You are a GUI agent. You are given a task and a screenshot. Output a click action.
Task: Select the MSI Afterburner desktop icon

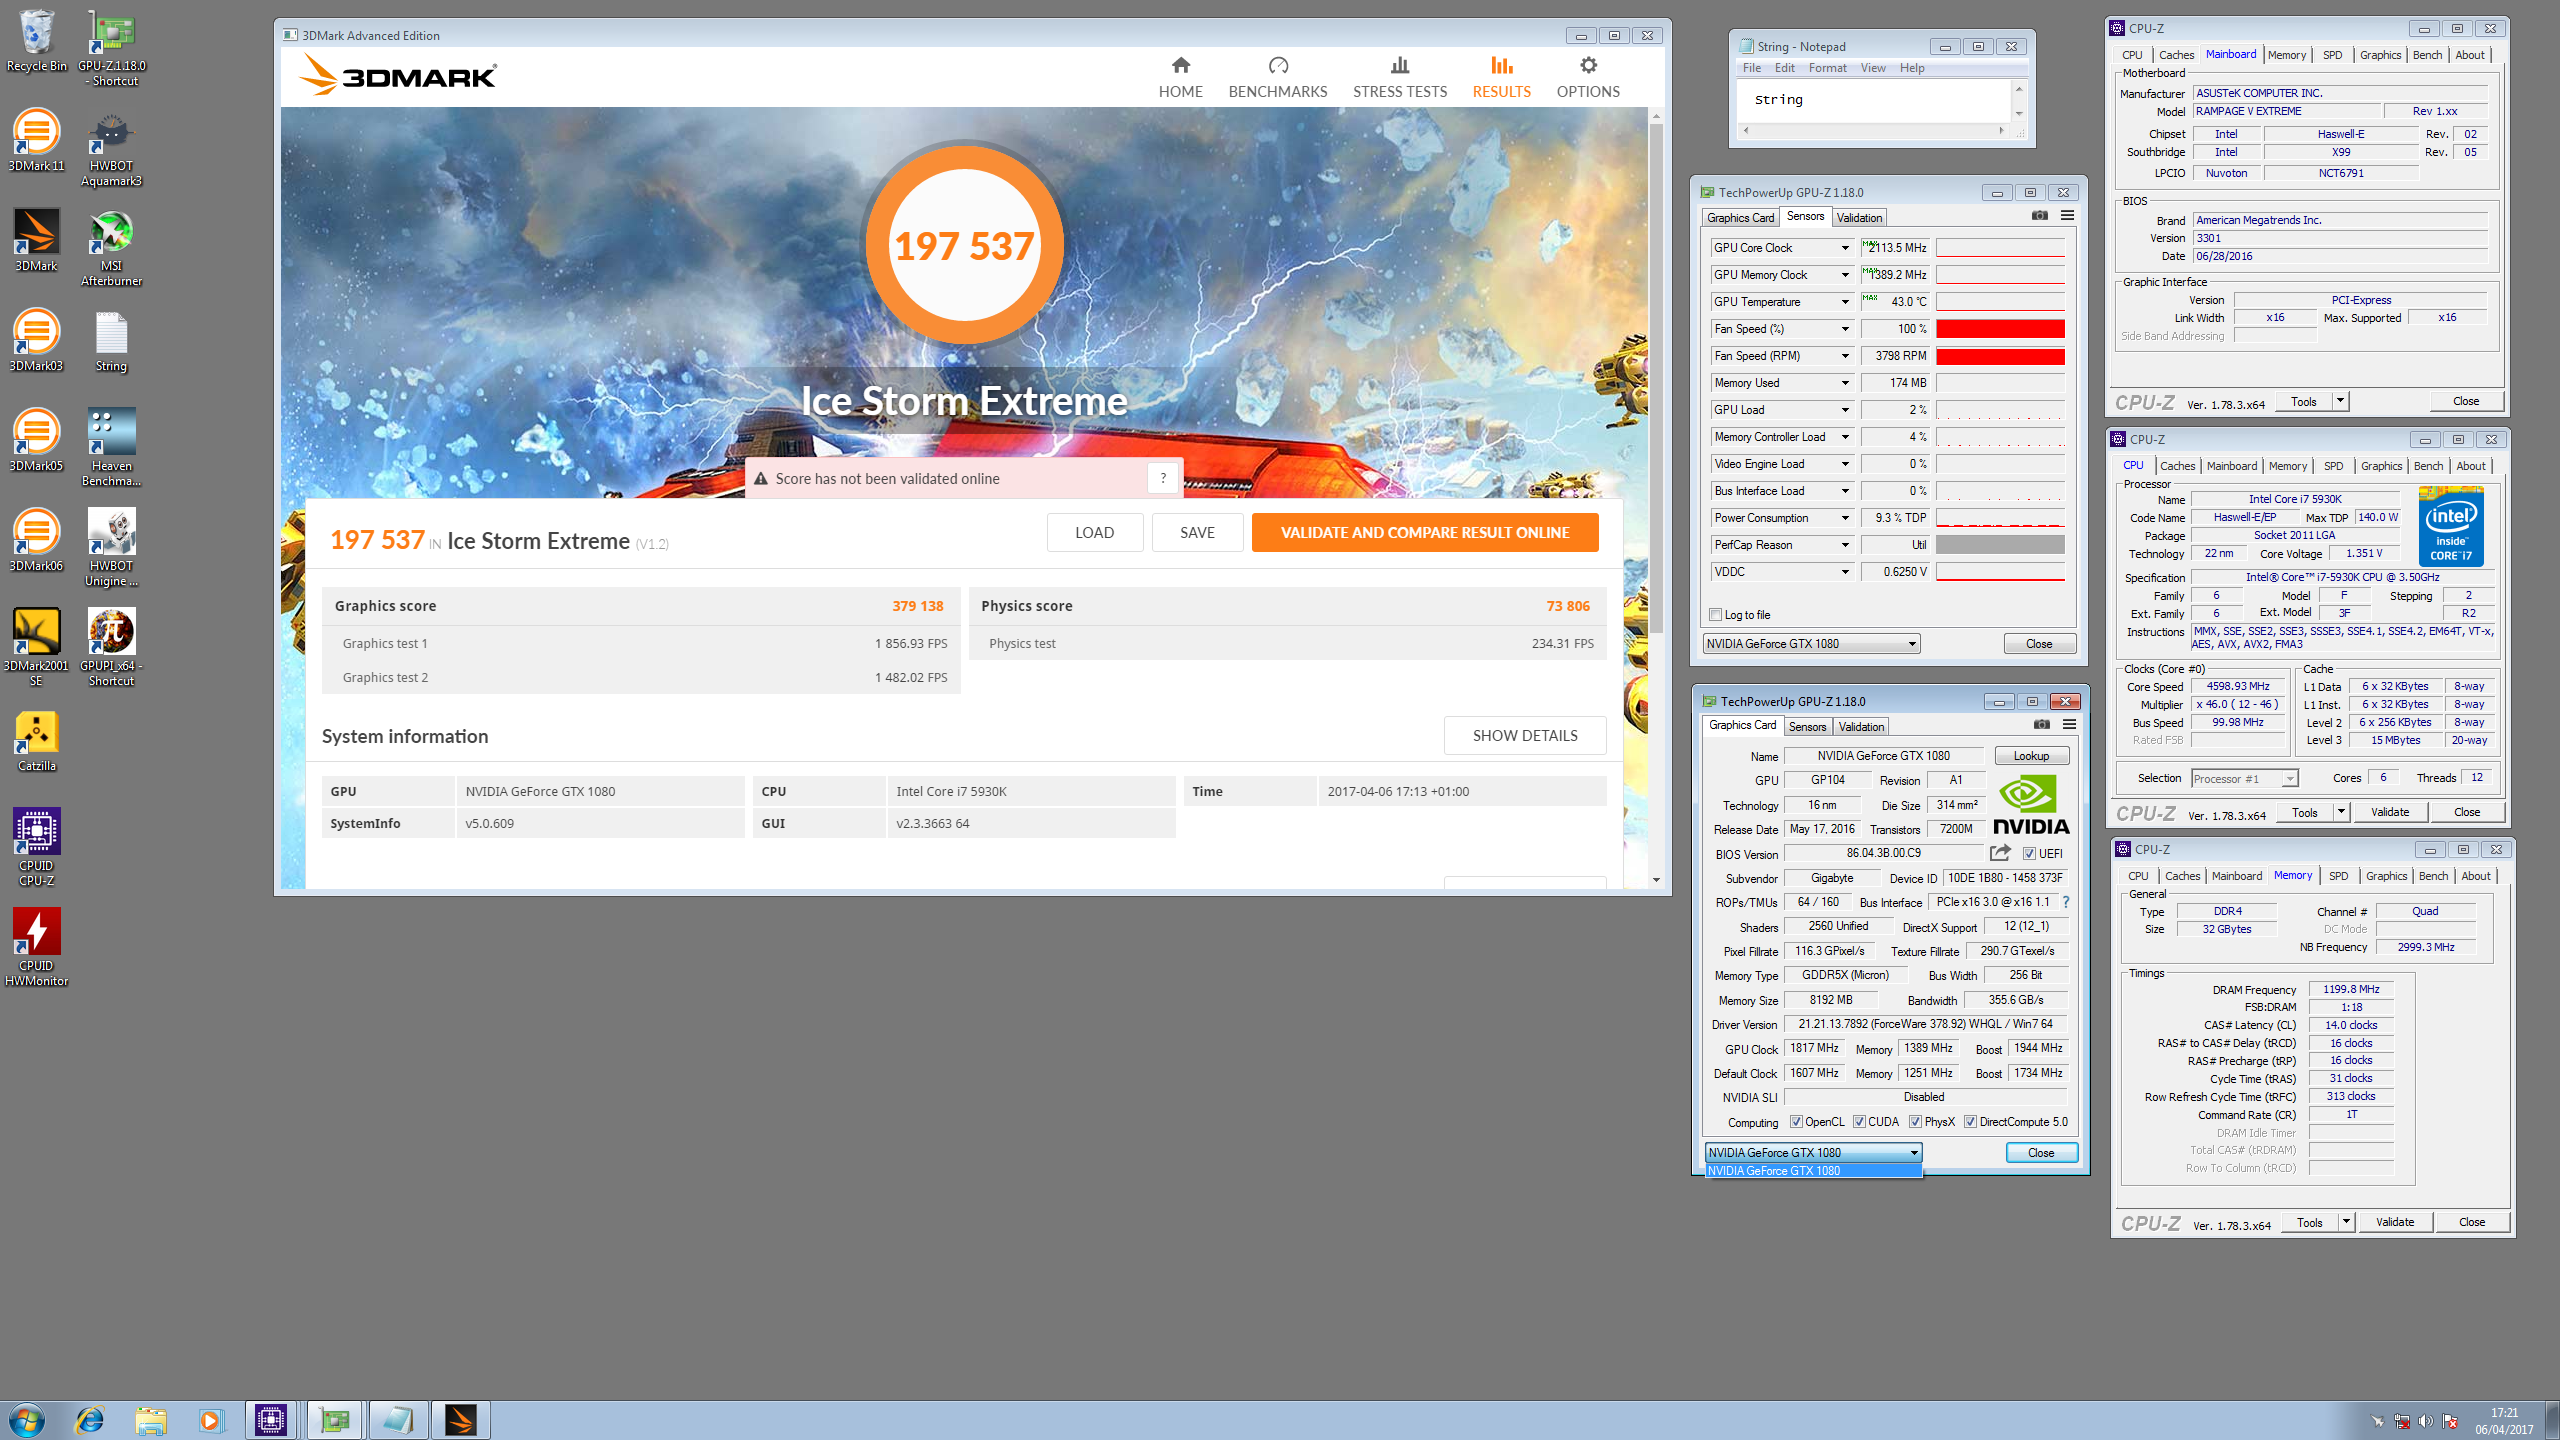tap(111, 249)
